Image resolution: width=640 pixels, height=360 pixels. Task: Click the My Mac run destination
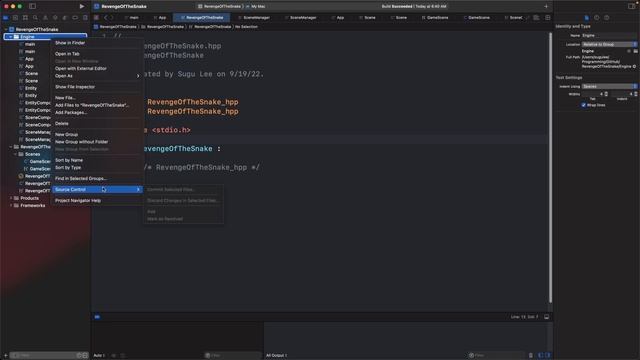click(258, 6)
